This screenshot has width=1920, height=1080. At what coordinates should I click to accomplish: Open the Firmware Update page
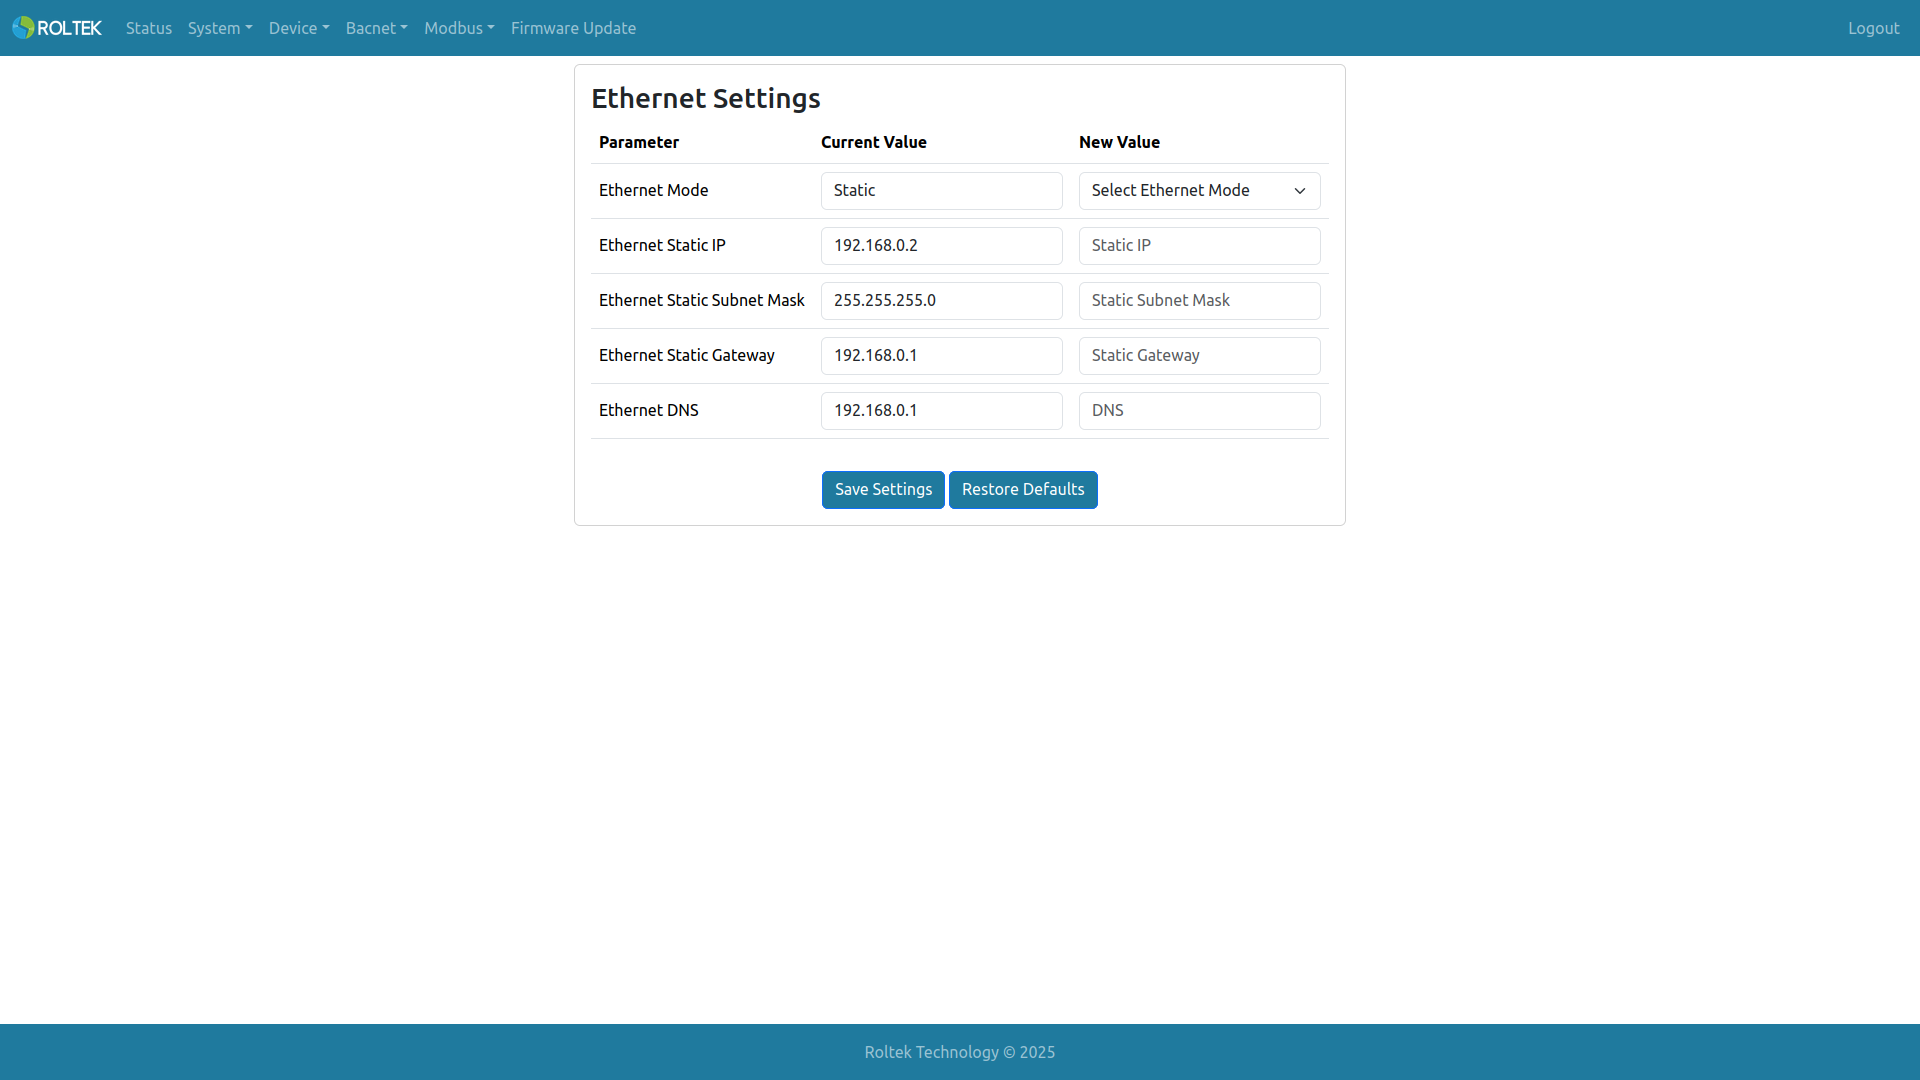click(x=573, y=28)
